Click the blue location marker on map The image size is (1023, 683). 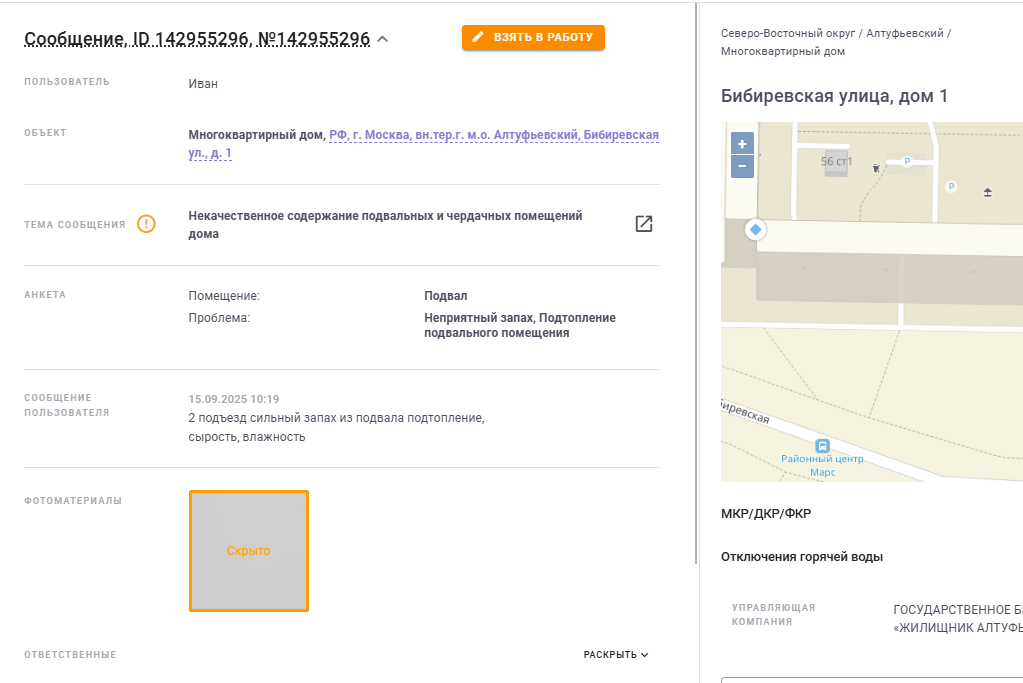pos(756,230)
